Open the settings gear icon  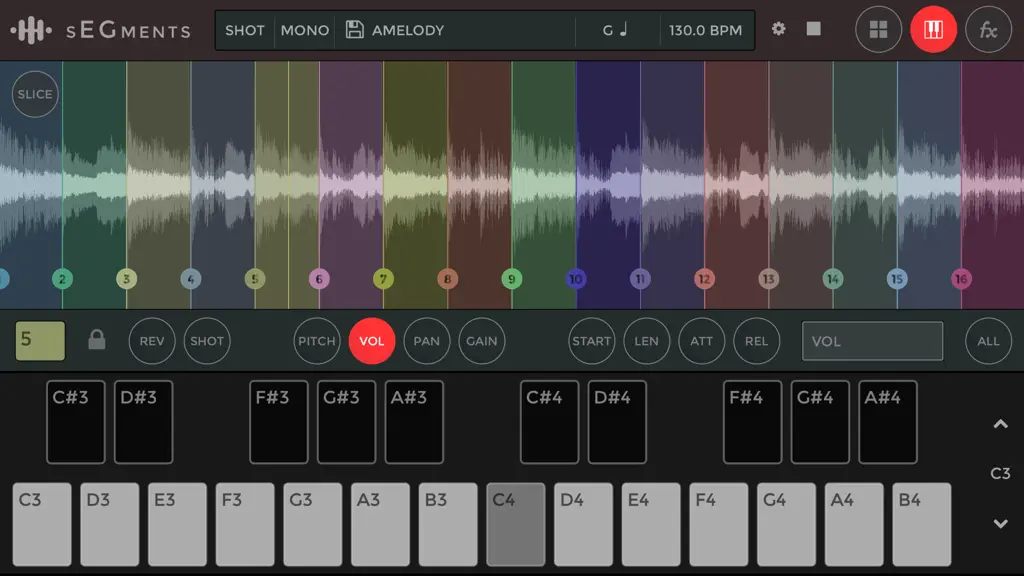coord(778,29)
